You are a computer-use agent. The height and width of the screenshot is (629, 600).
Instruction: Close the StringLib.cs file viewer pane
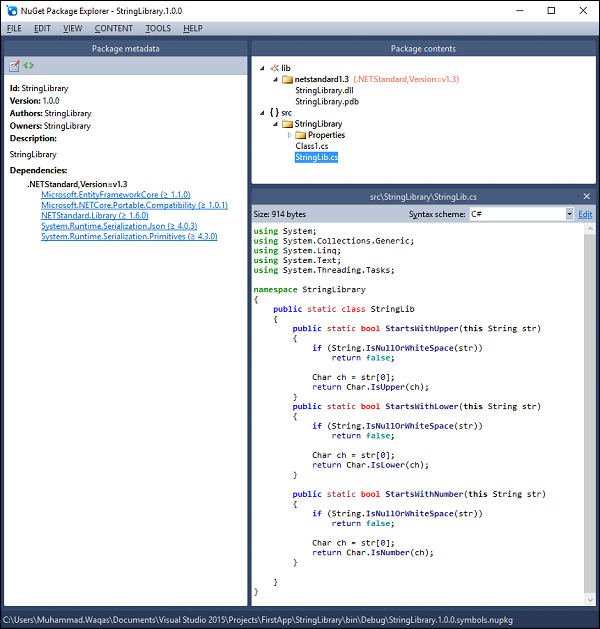click(587, 196)
